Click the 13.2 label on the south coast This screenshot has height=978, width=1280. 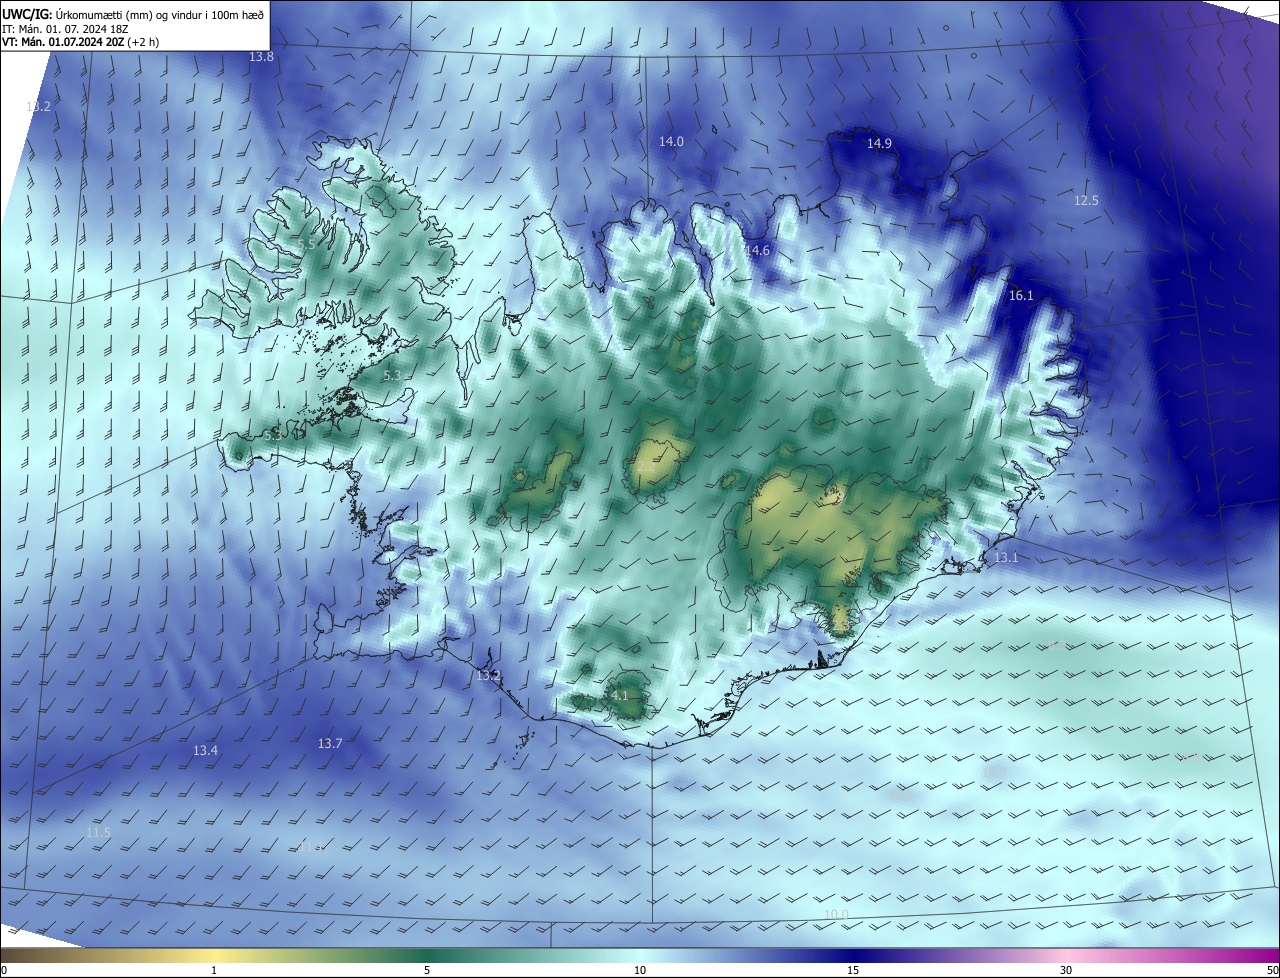point(488,676)
